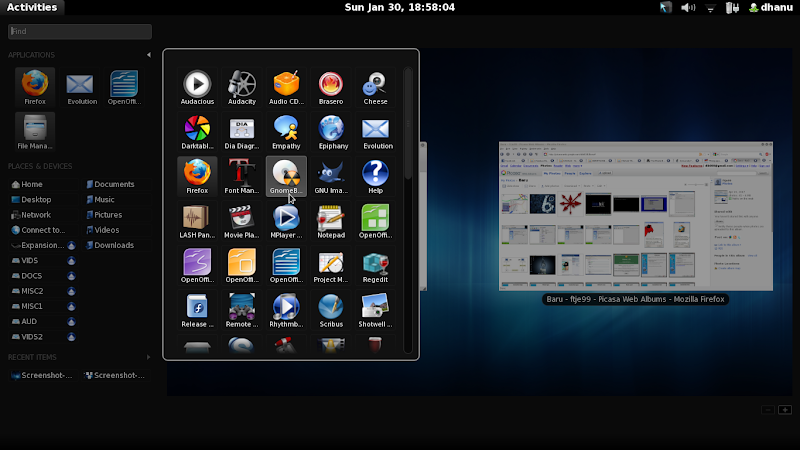Open Dia Diagram editor
Image resolution: width=800 pixels, height=450 pixels.
point(242,132)
